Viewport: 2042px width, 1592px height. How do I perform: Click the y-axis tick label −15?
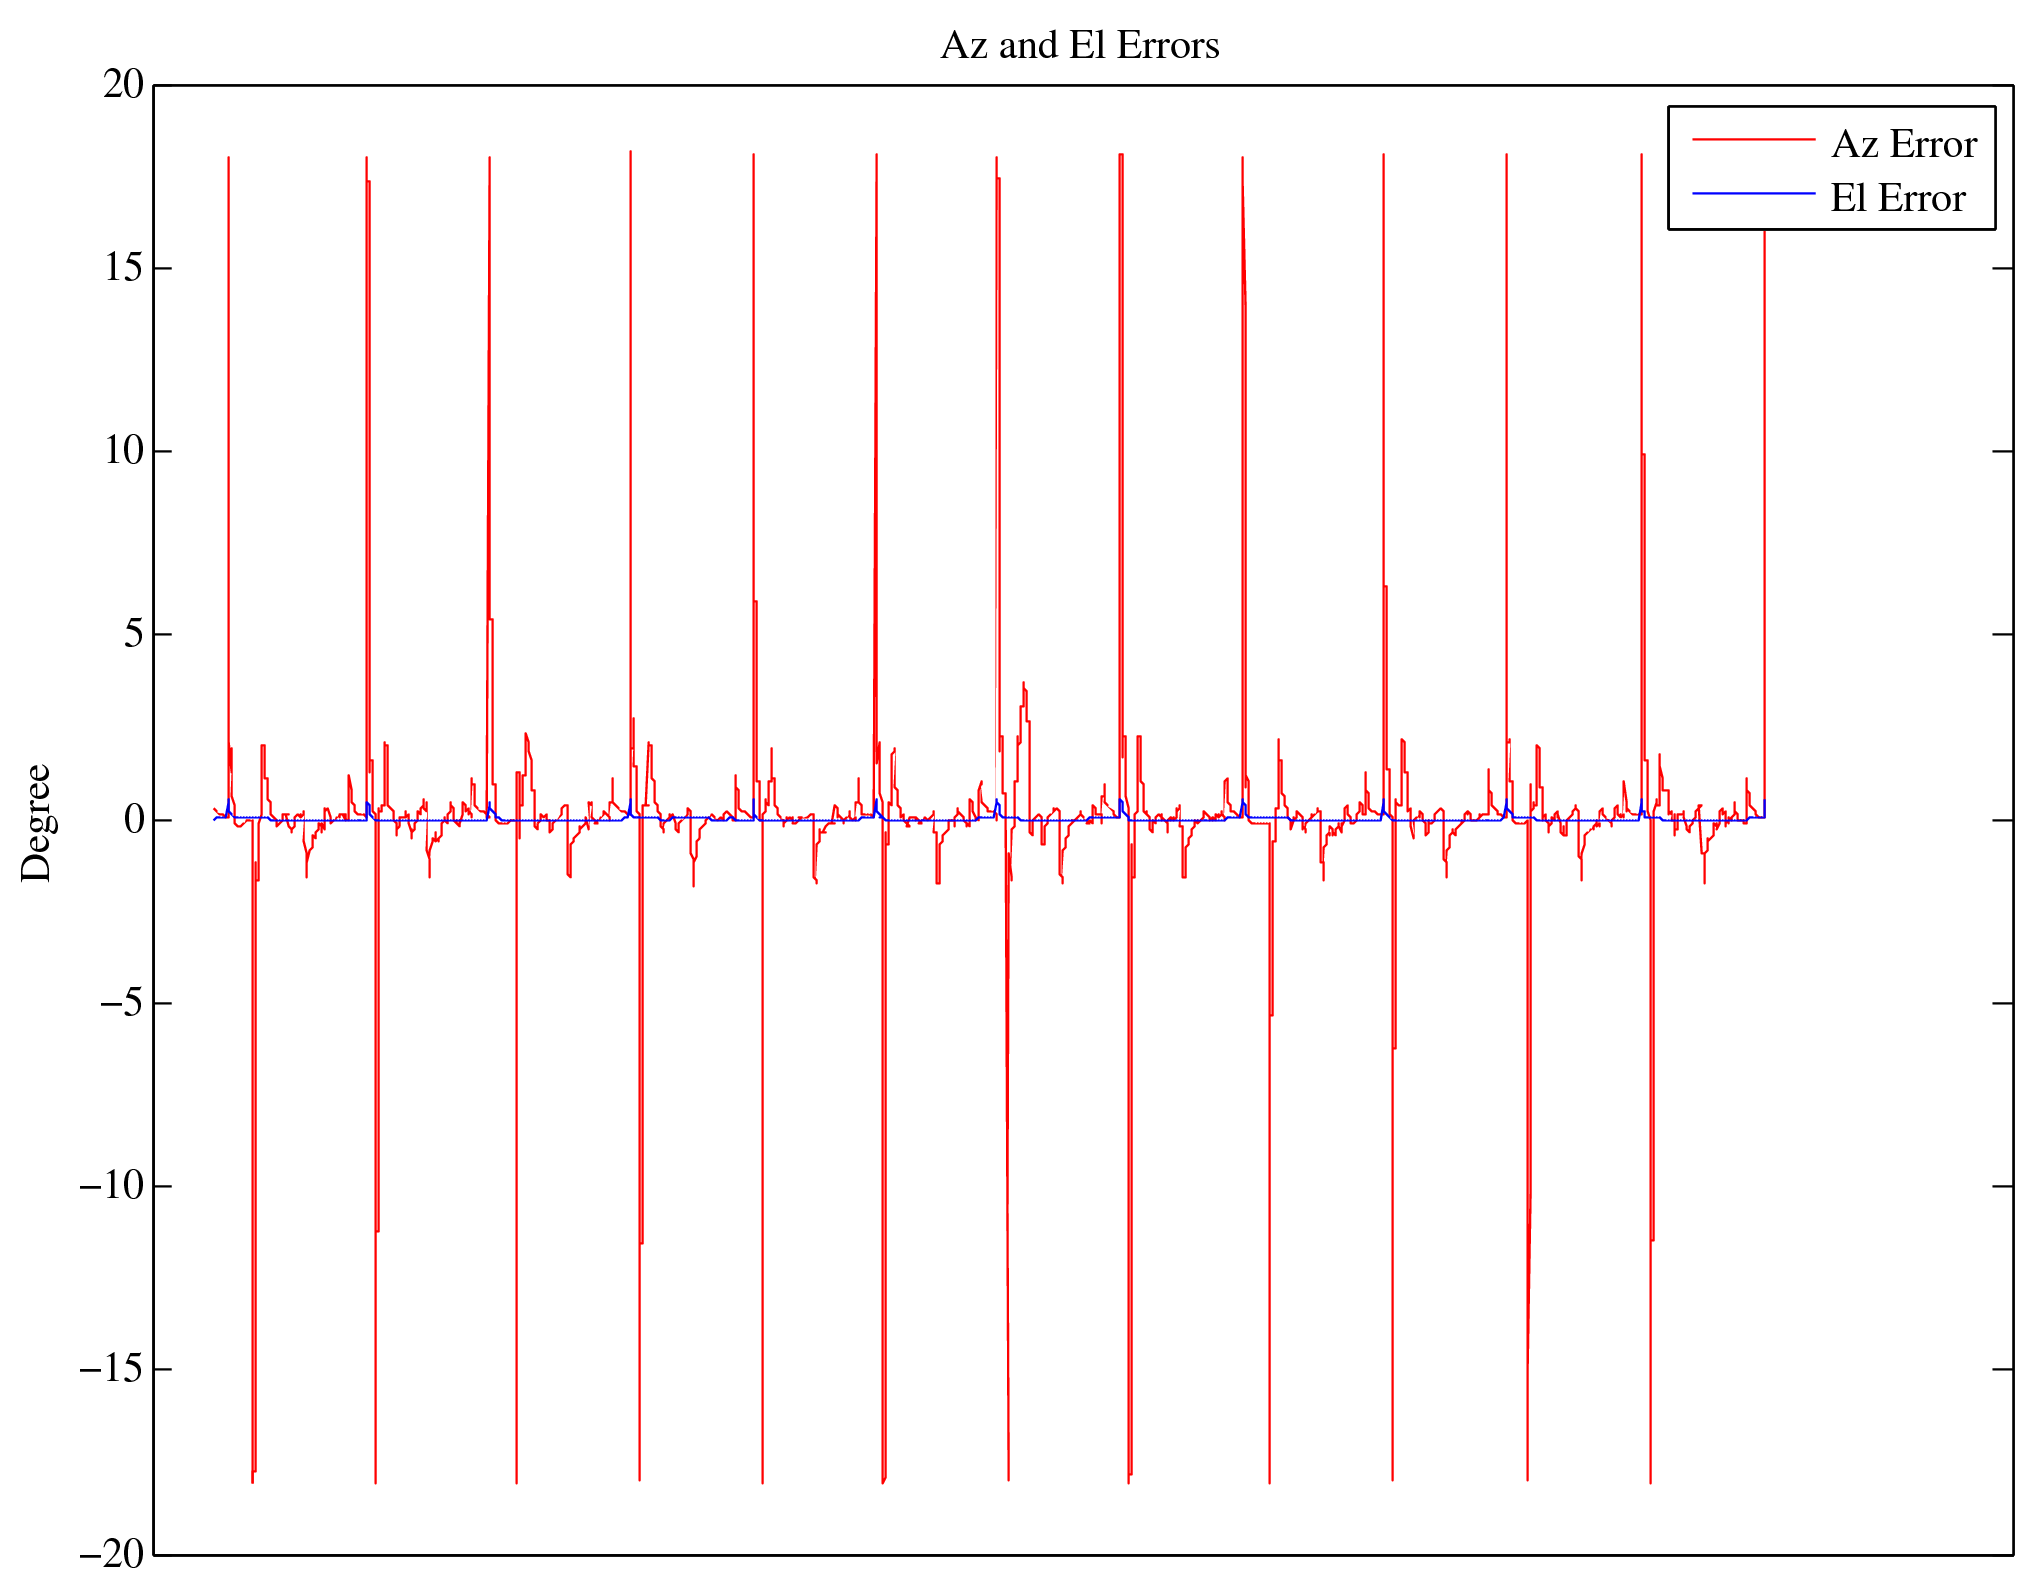pyautogui.click(x=112, y=1369)
